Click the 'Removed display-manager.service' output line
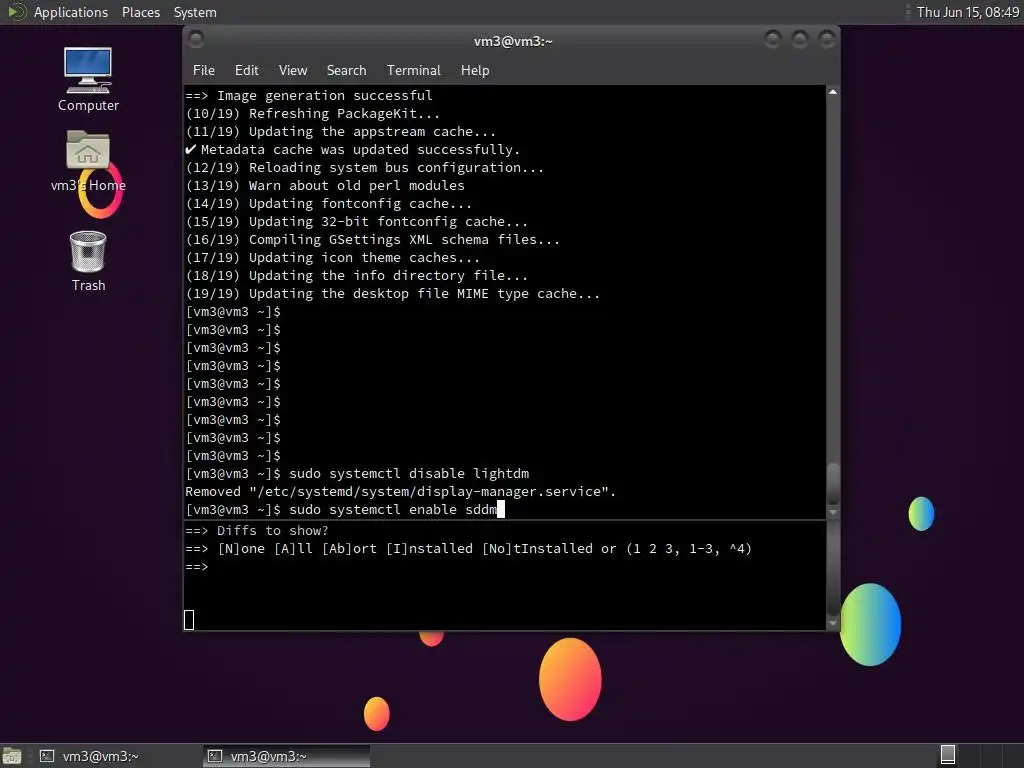Viewport: 1024px width, 768px height. 400,491
